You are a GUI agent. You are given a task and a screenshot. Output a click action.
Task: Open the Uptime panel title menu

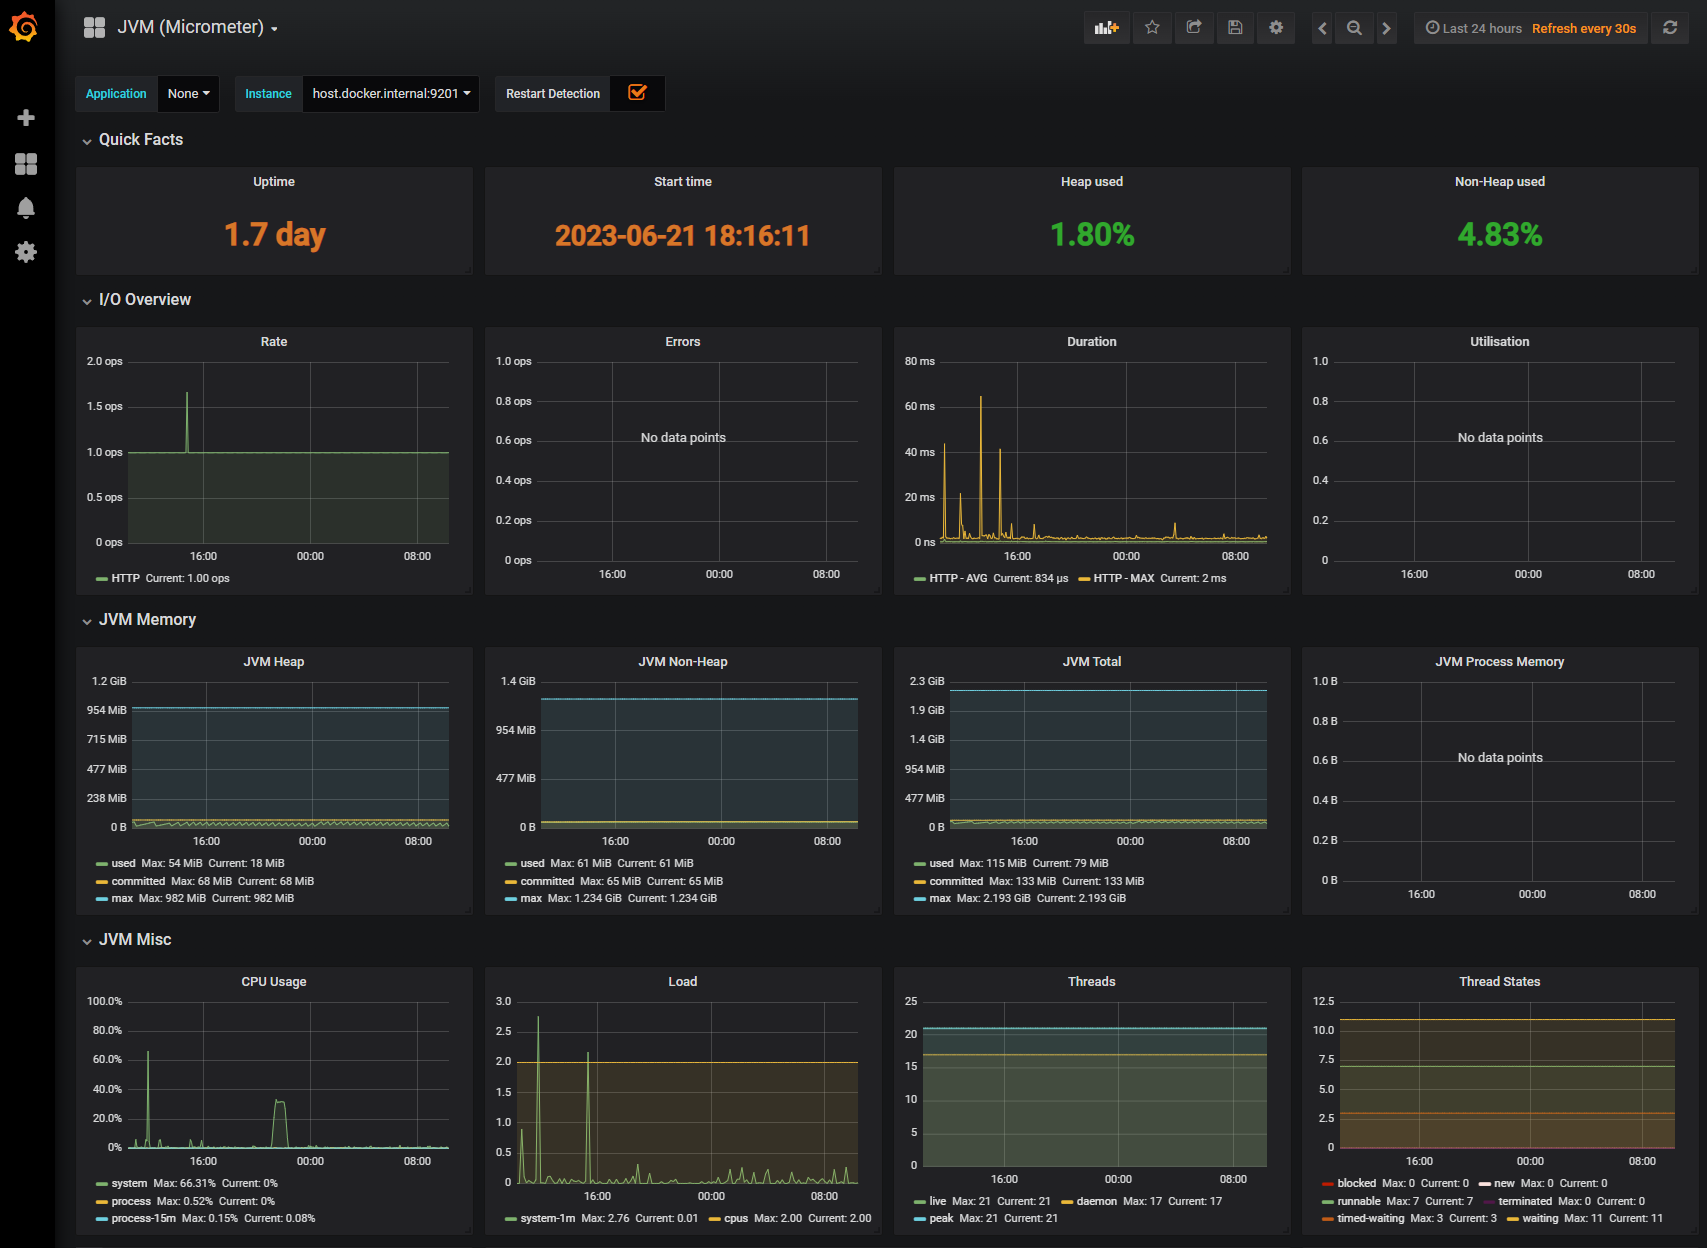click(x=274, y=182)
